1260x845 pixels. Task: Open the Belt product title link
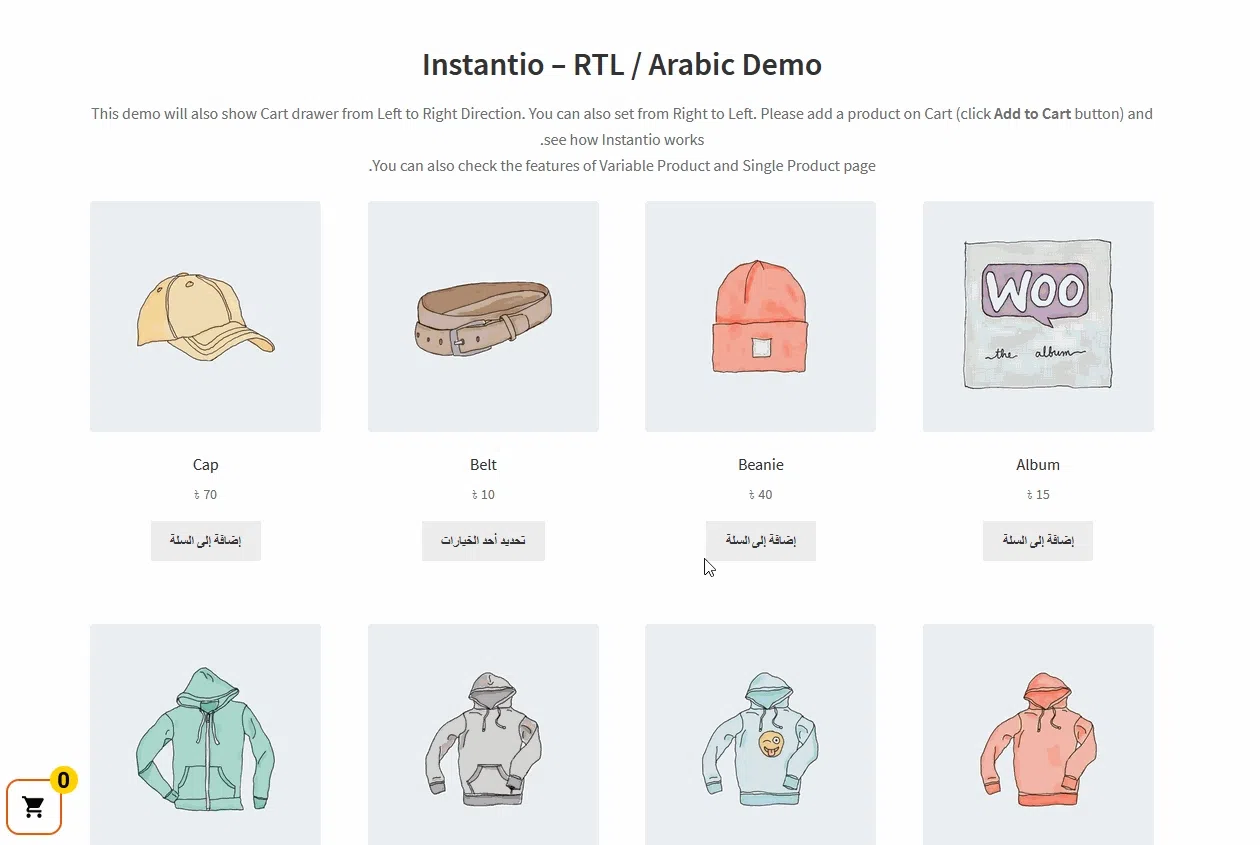click(483, 465)
